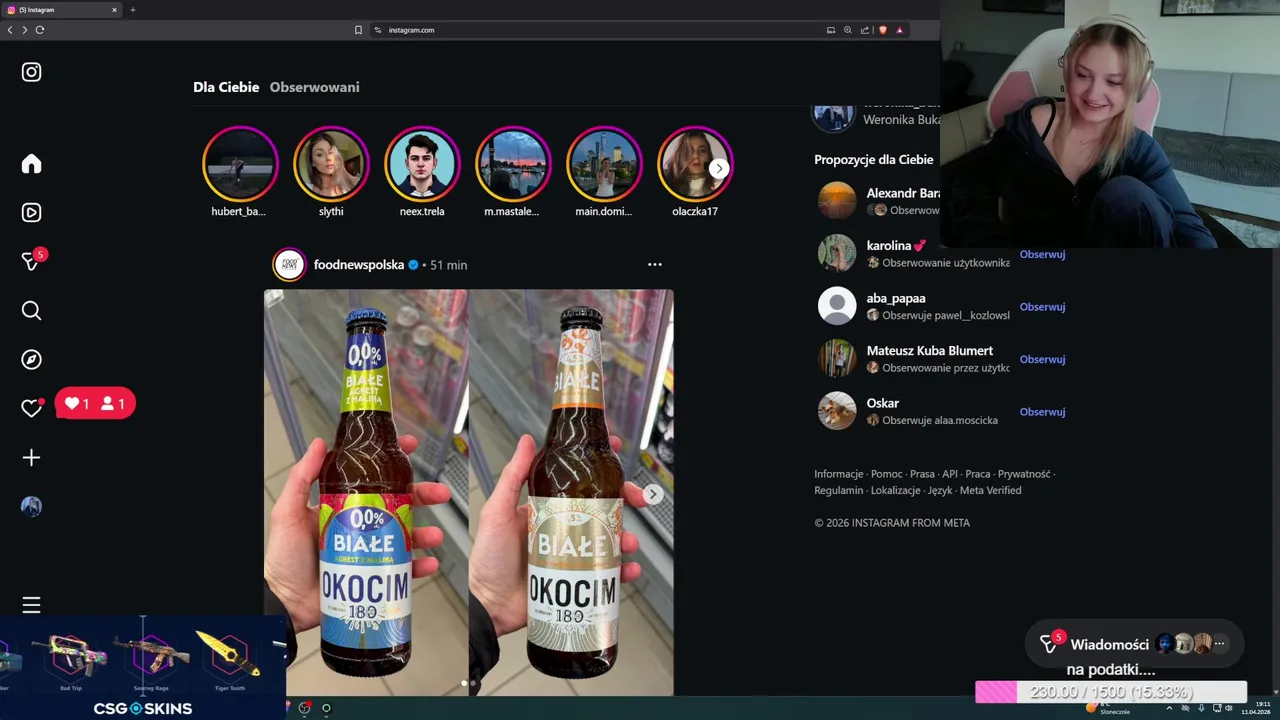Open Brave Rewards triangle icon
The width and height of the screenshot is (1280, 720).
point(899,30)
